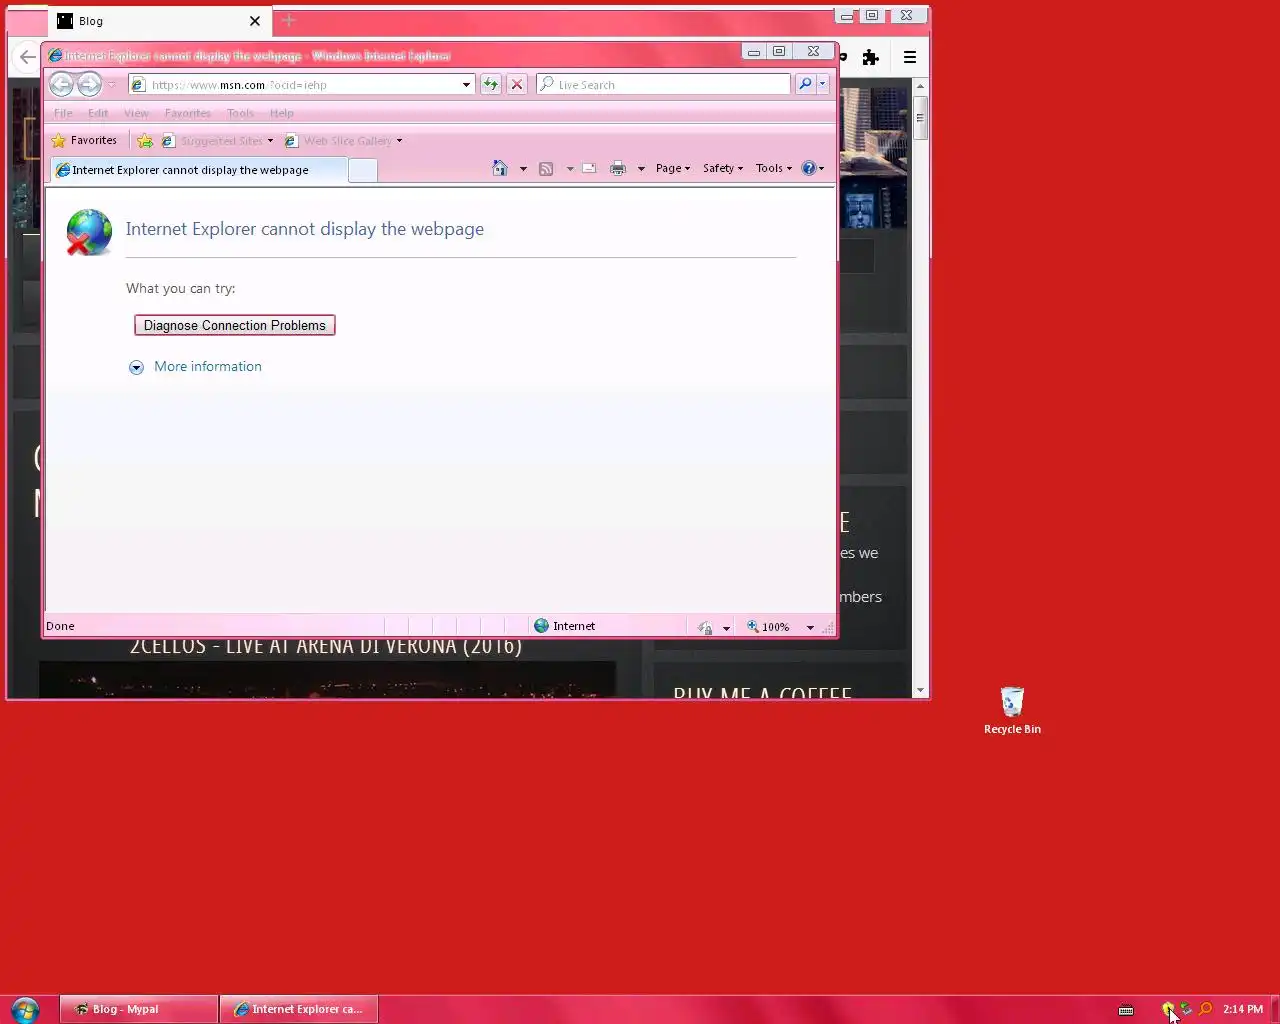The width and height of the screenshot is (1280, 1024).
Task: Open the Safety command menu
Action: click(x=723, y=168)
